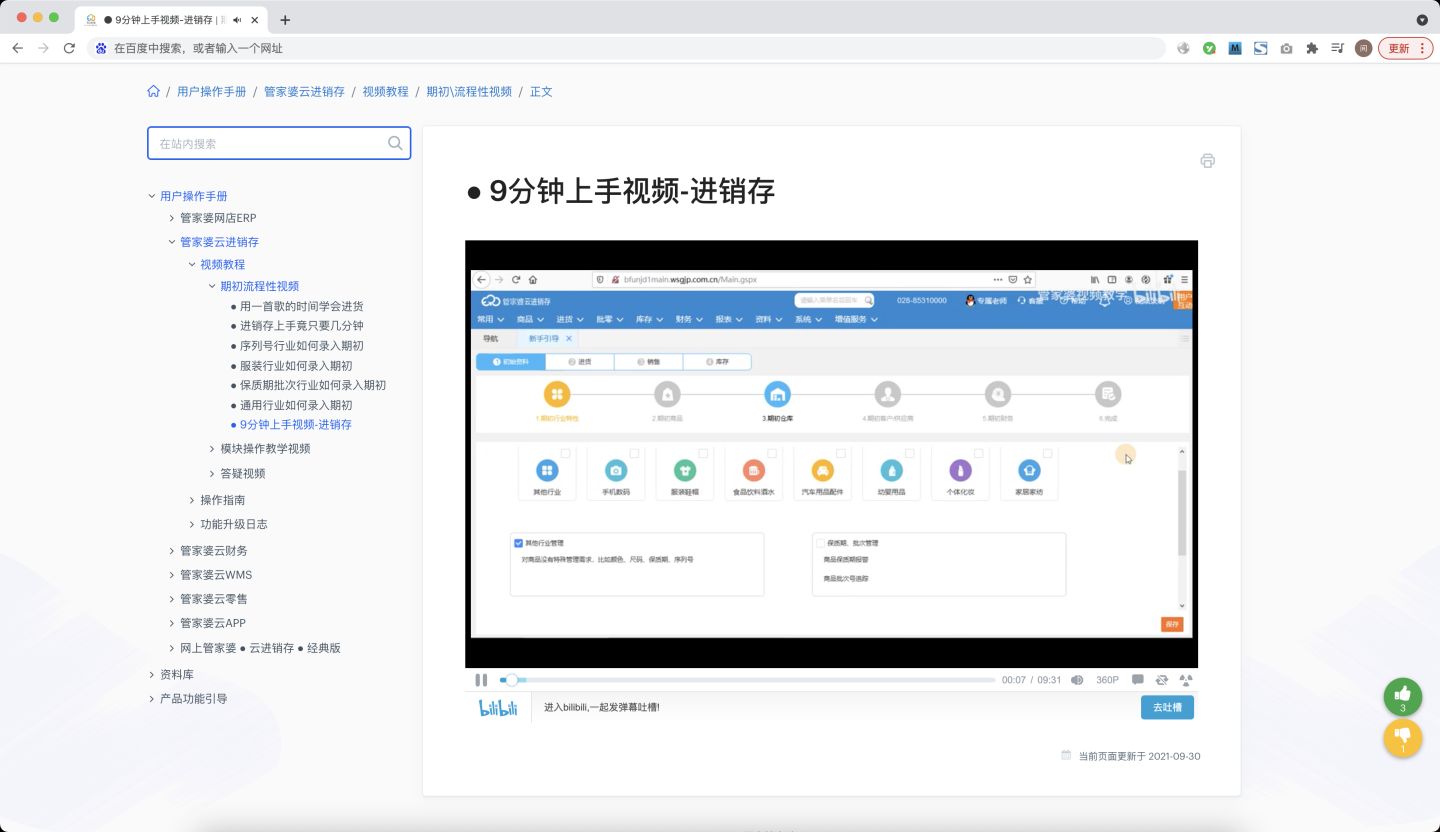Open 进销存上手竟只要几分钟 article
The image size is (1440, 832).
tap(301, 326)
